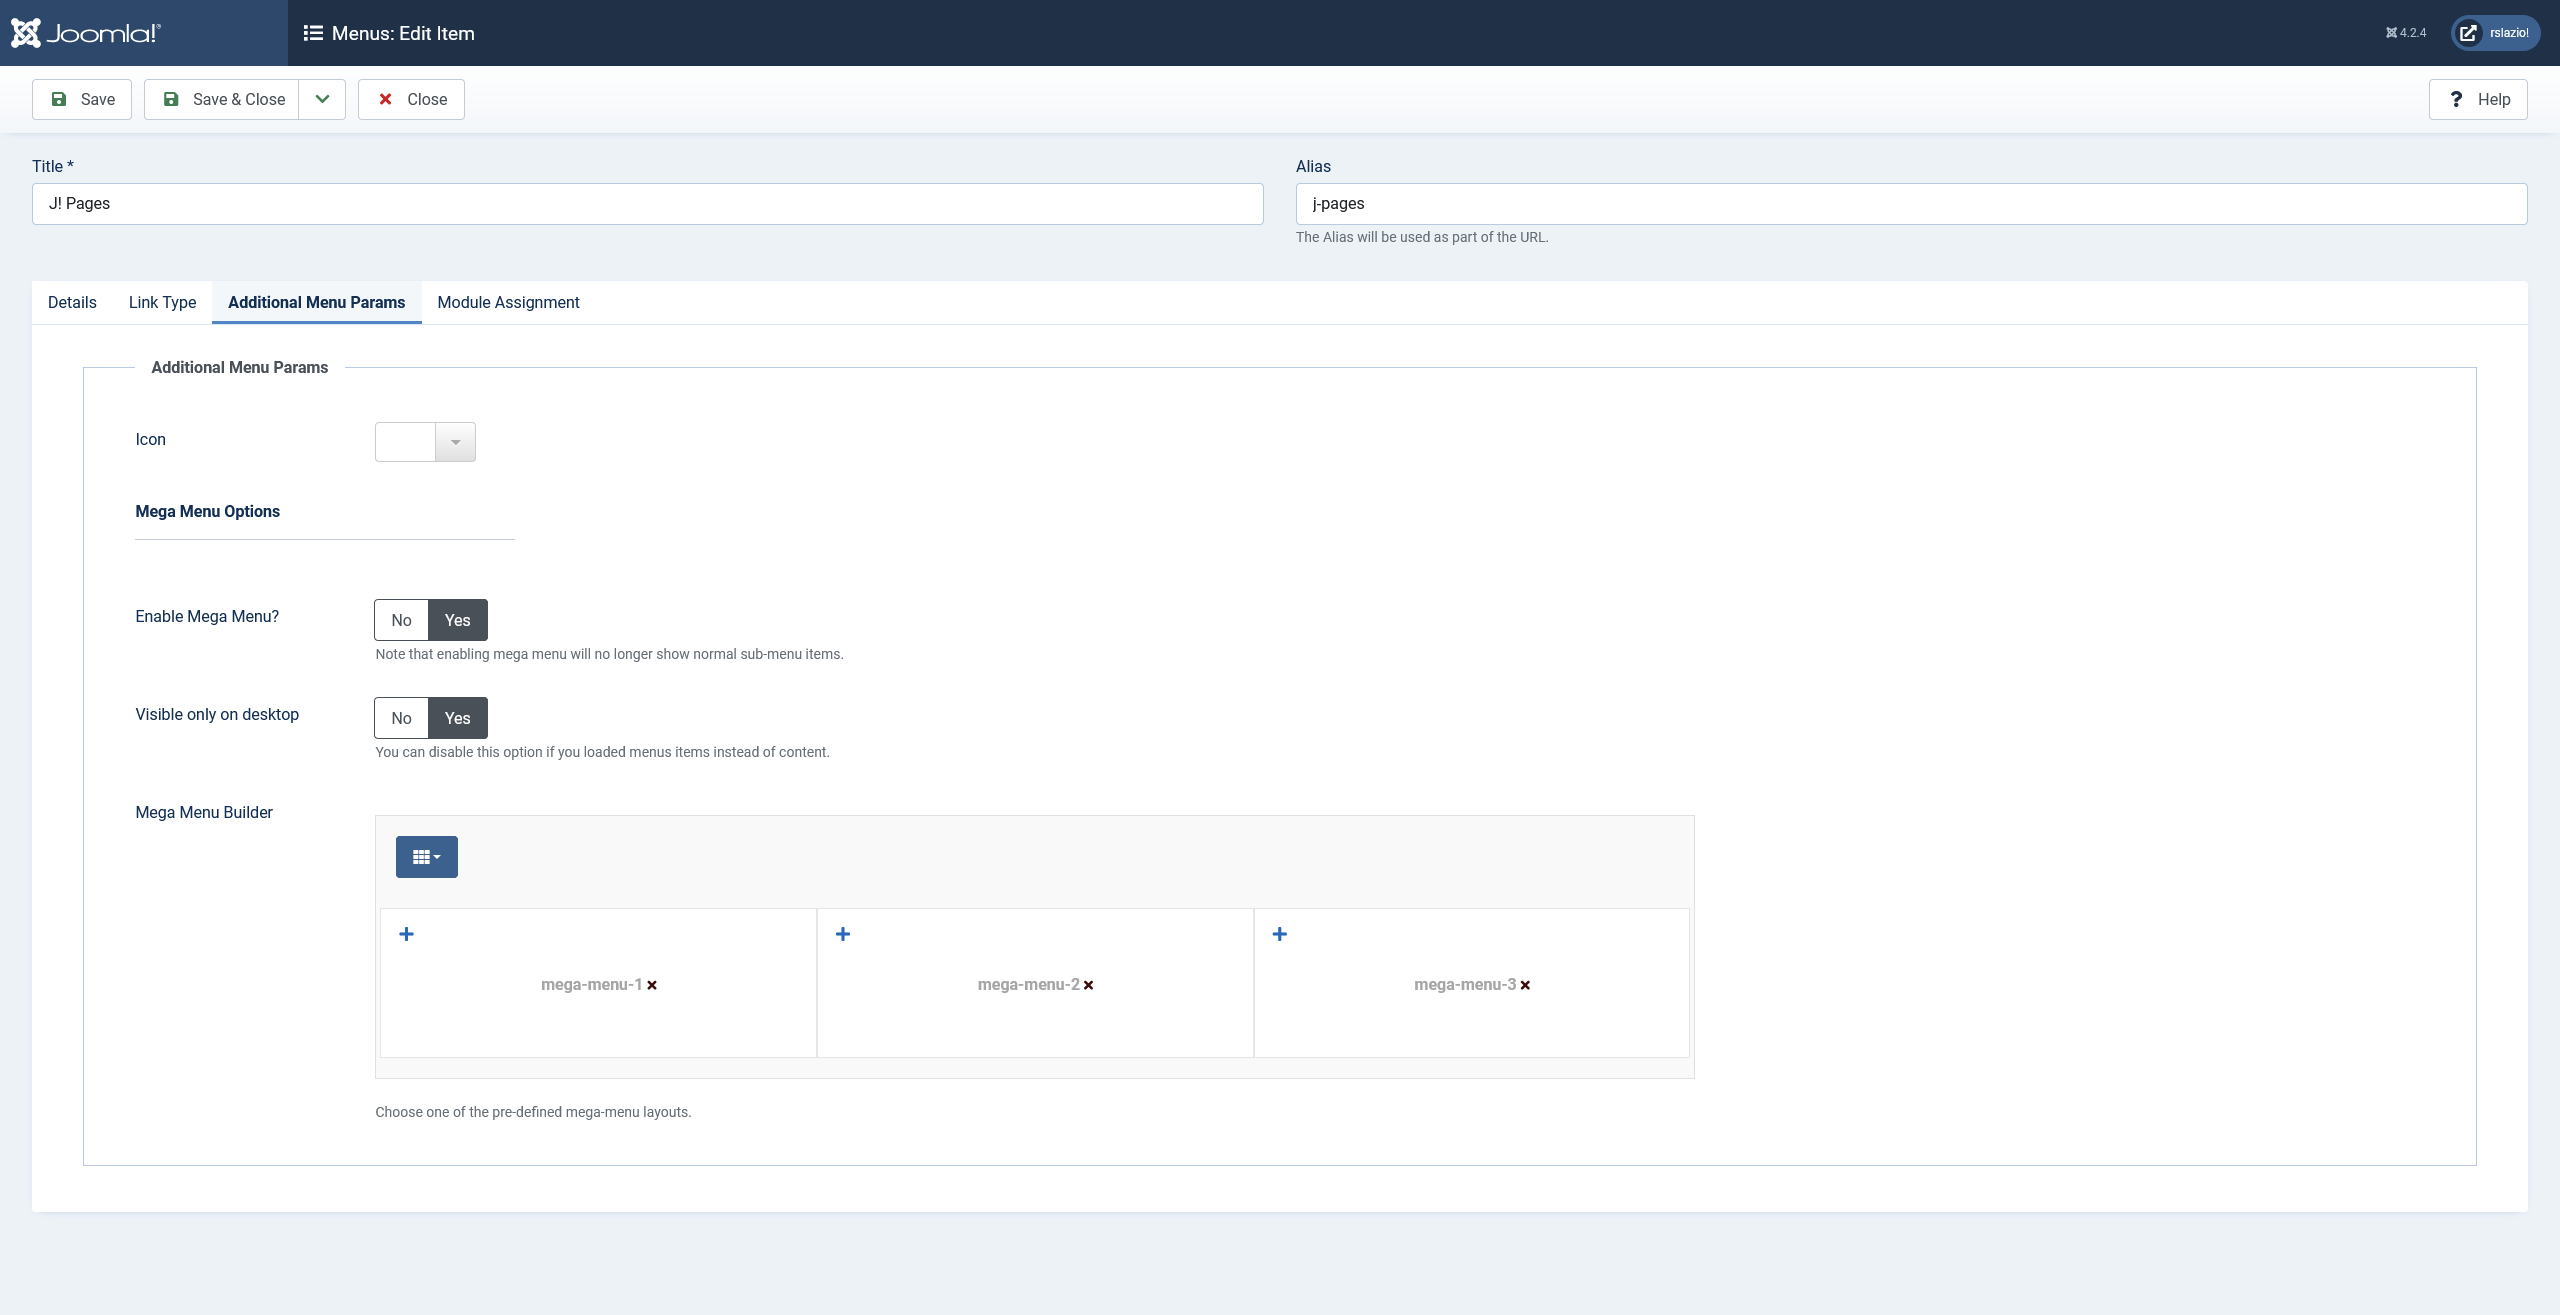The image size is (2560, 1315).
Task: Remove mega-menu-2 with its x icon
Action: click(x=1089, y=985)
